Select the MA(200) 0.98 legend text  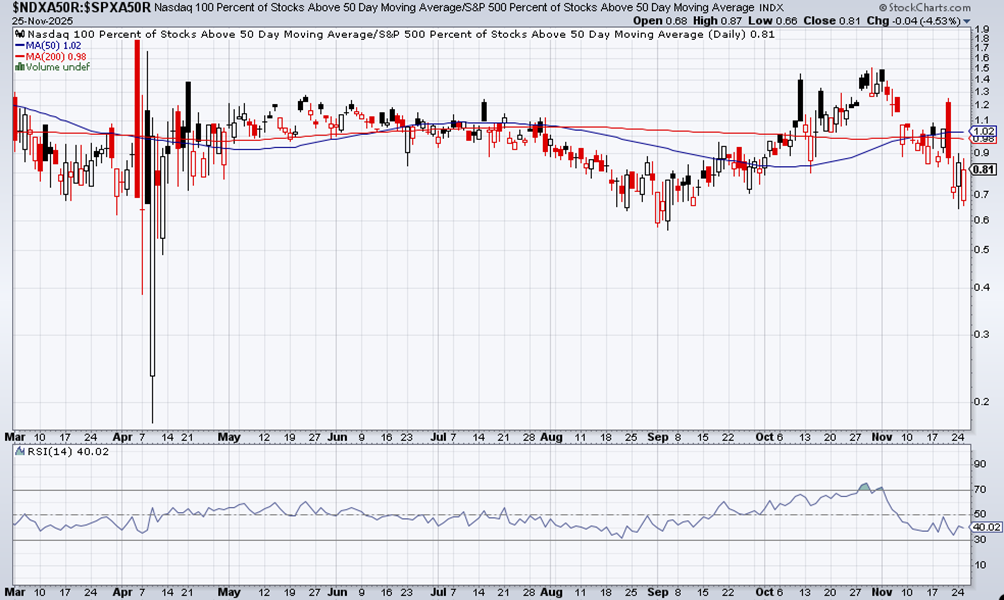pyautogui.click(x=56, y=57)
